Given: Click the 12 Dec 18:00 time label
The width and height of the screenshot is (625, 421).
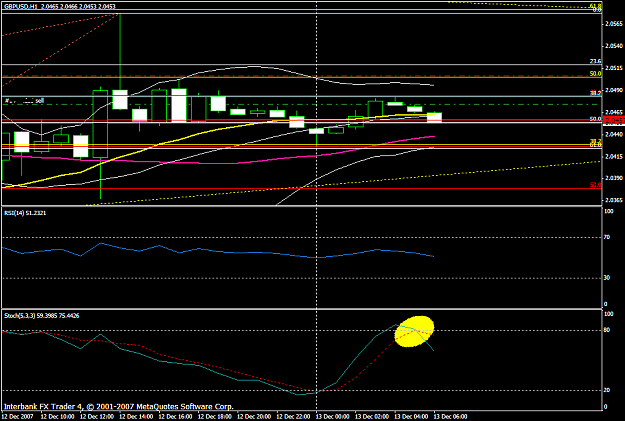Looking at the screenshot, I should coord(215,417).
